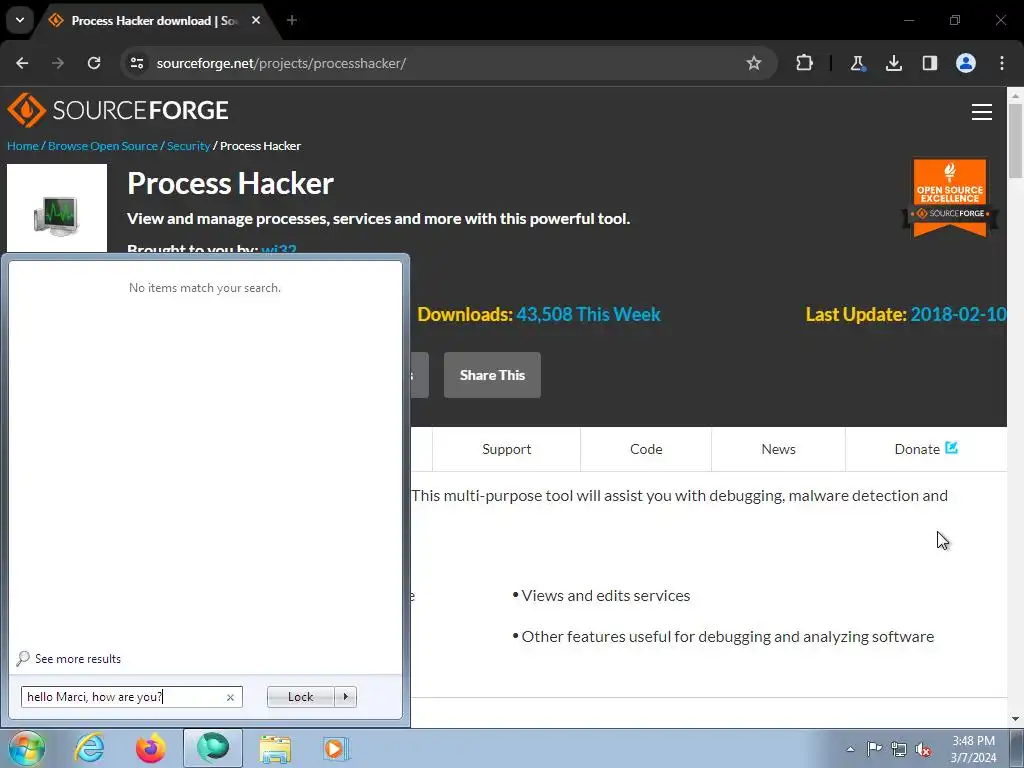Open the Security breadcrumb link
Screen dimensions: 1024x768
click(x=188, y=146)
